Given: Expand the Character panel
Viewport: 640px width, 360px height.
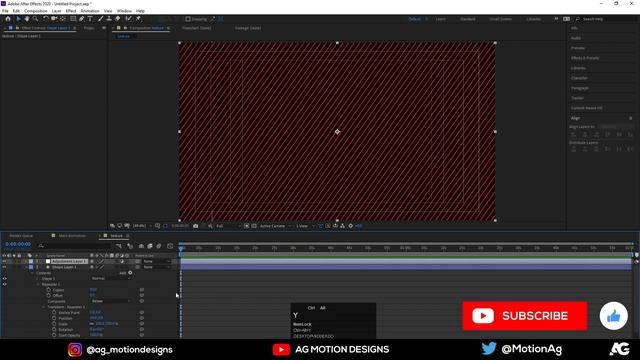Looking at the screenshot, I should [579, 78].
